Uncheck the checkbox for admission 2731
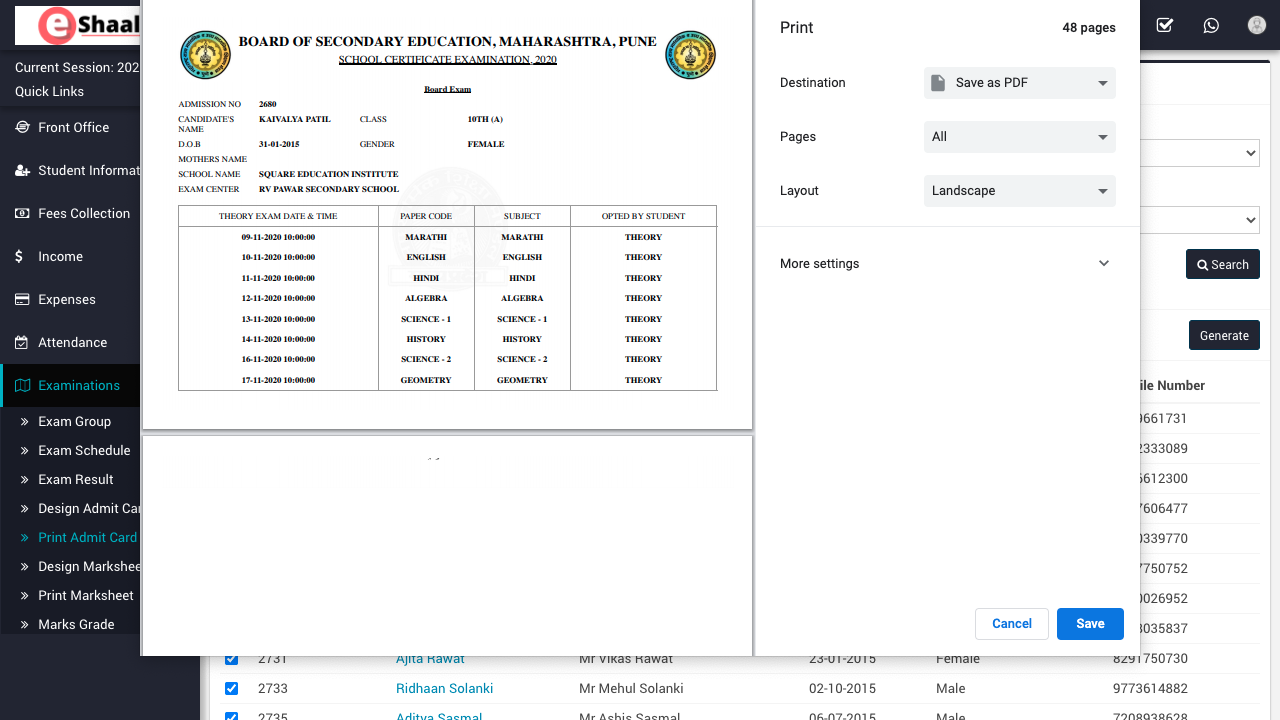 point(232,659)
